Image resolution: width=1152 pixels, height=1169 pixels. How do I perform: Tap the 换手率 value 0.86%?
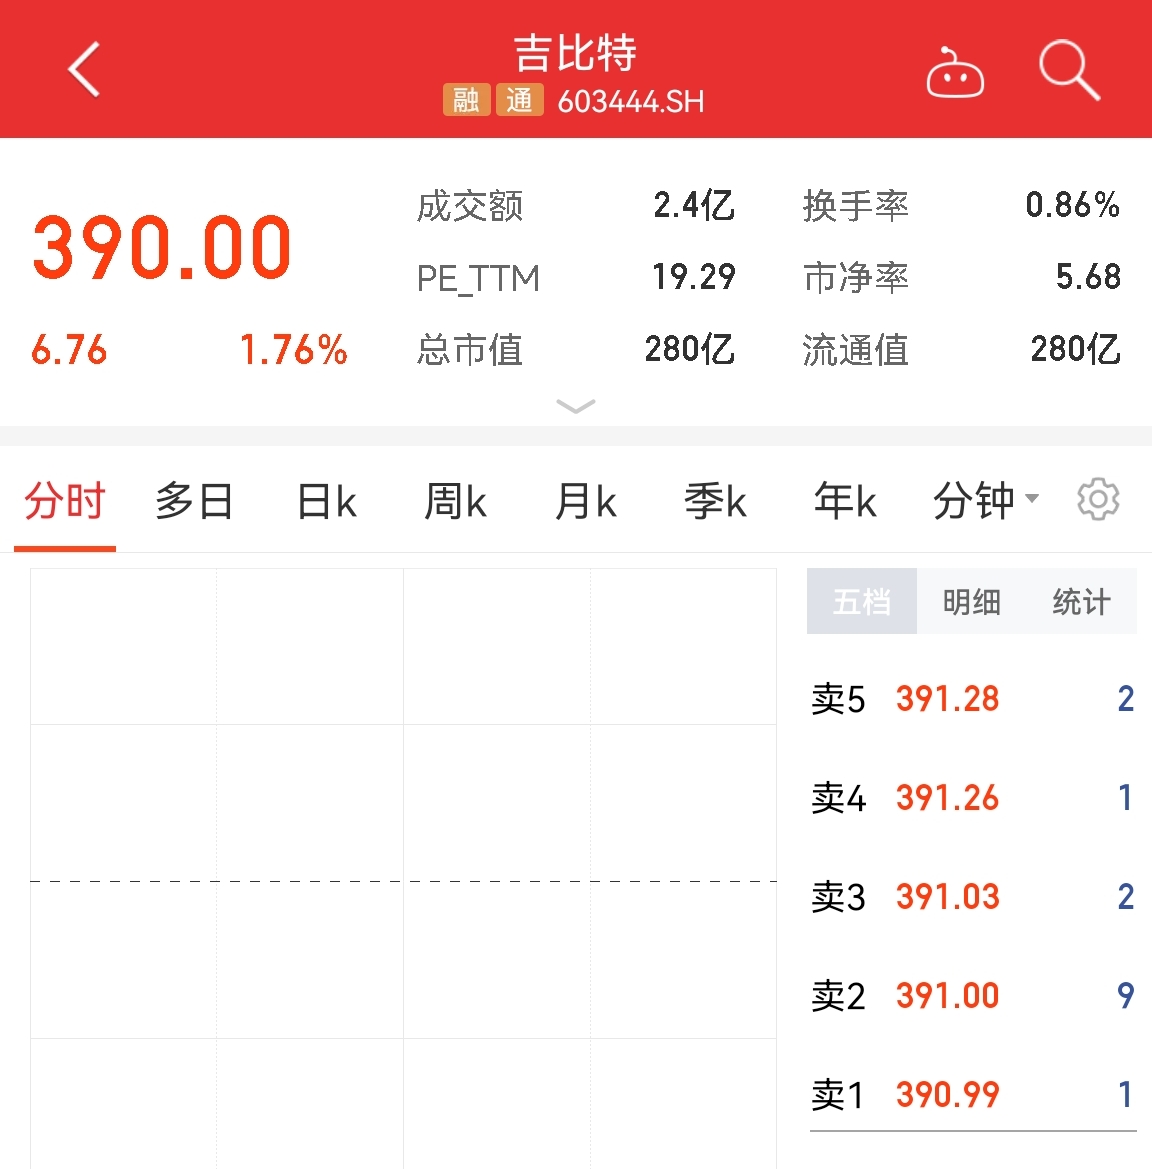coord(1072,205)
